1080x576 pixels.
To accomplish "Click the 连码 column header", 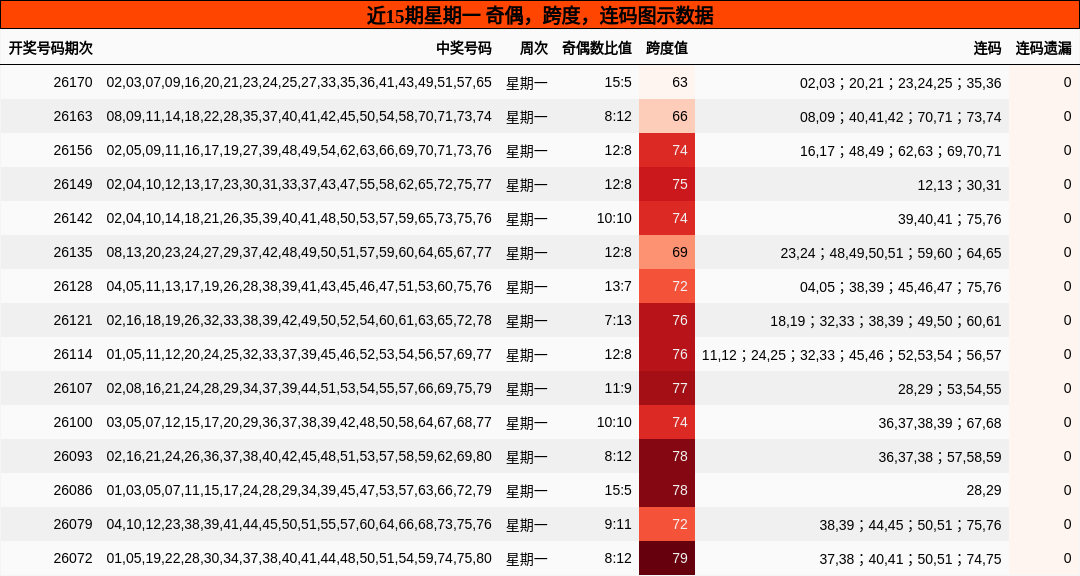I will [987, 48].
